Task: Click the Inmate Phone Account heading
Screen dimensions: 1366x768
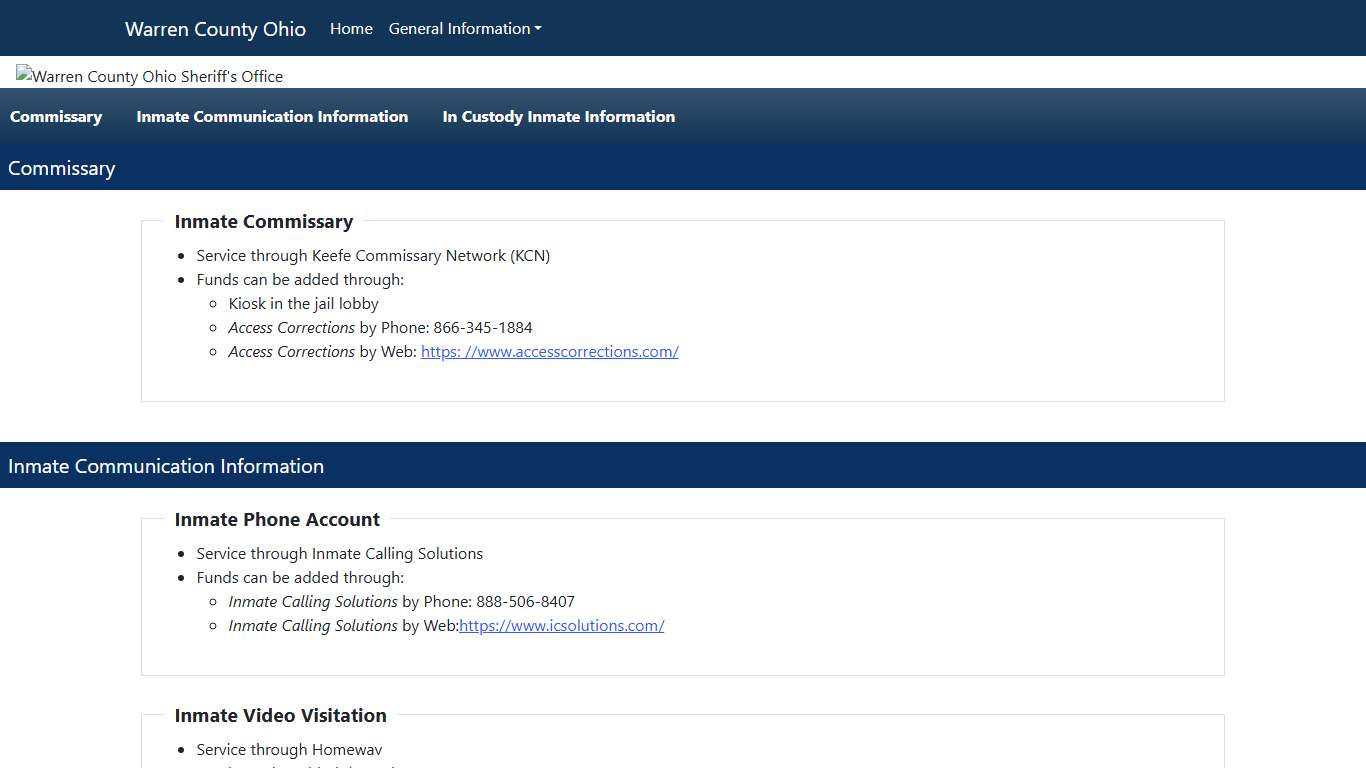Action: (277, 520)
